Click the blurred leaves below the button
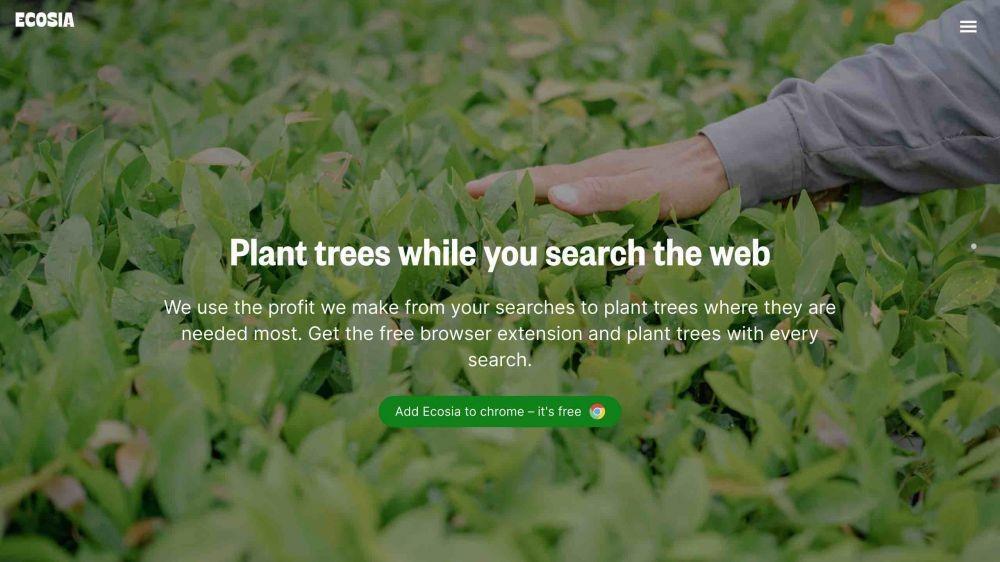The width and height of the screenshot is (1000, 562). click(499, 498)
